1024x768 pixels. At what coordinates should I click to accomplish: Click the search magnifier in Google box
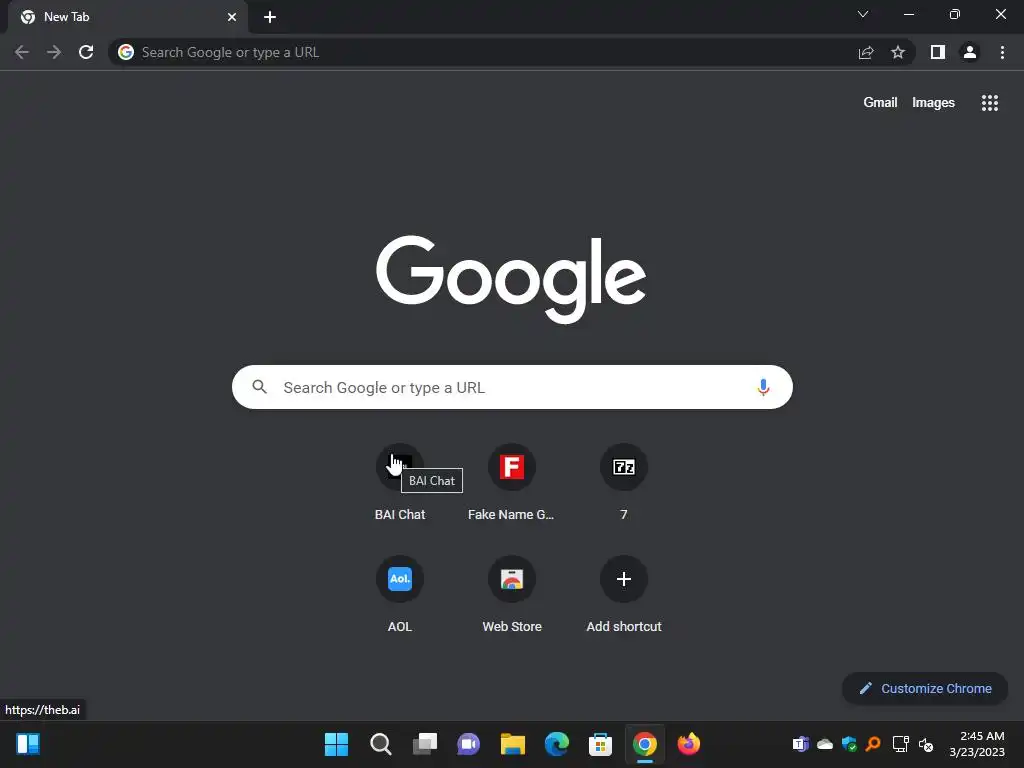[x=259, y=387]
